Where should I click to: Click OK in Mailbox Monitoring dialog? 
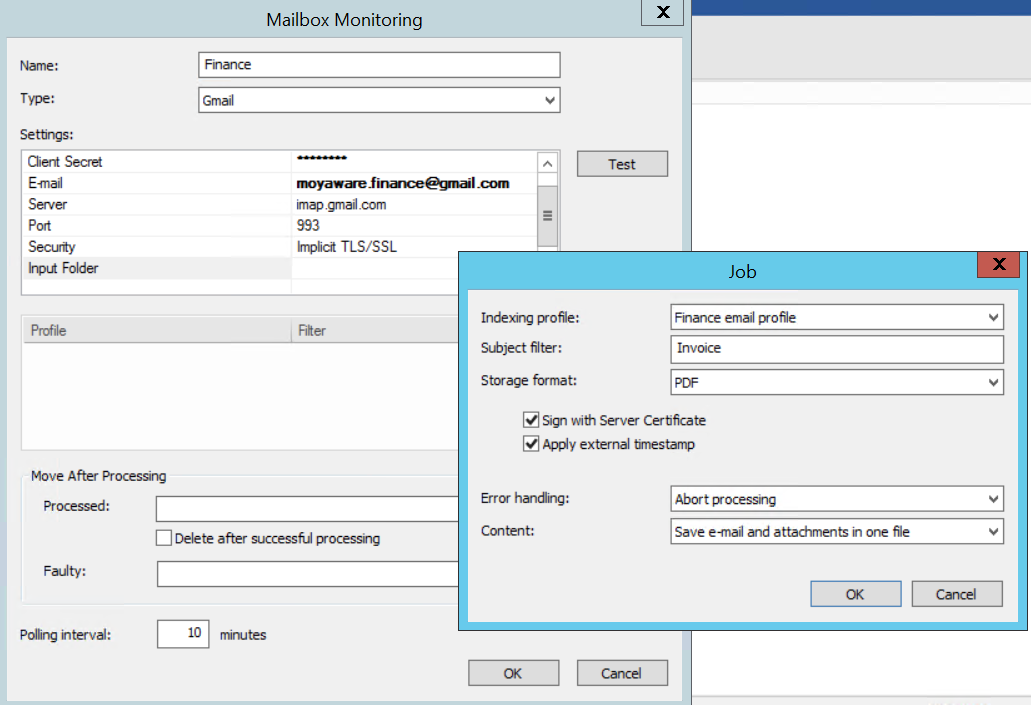tap(513, 672)
